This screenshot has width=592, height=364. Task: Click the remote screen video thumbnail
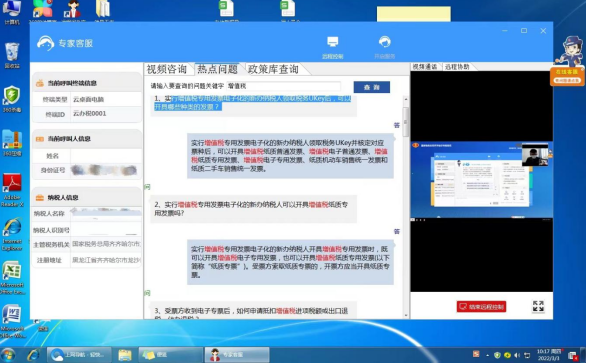(x=481, y=179)
